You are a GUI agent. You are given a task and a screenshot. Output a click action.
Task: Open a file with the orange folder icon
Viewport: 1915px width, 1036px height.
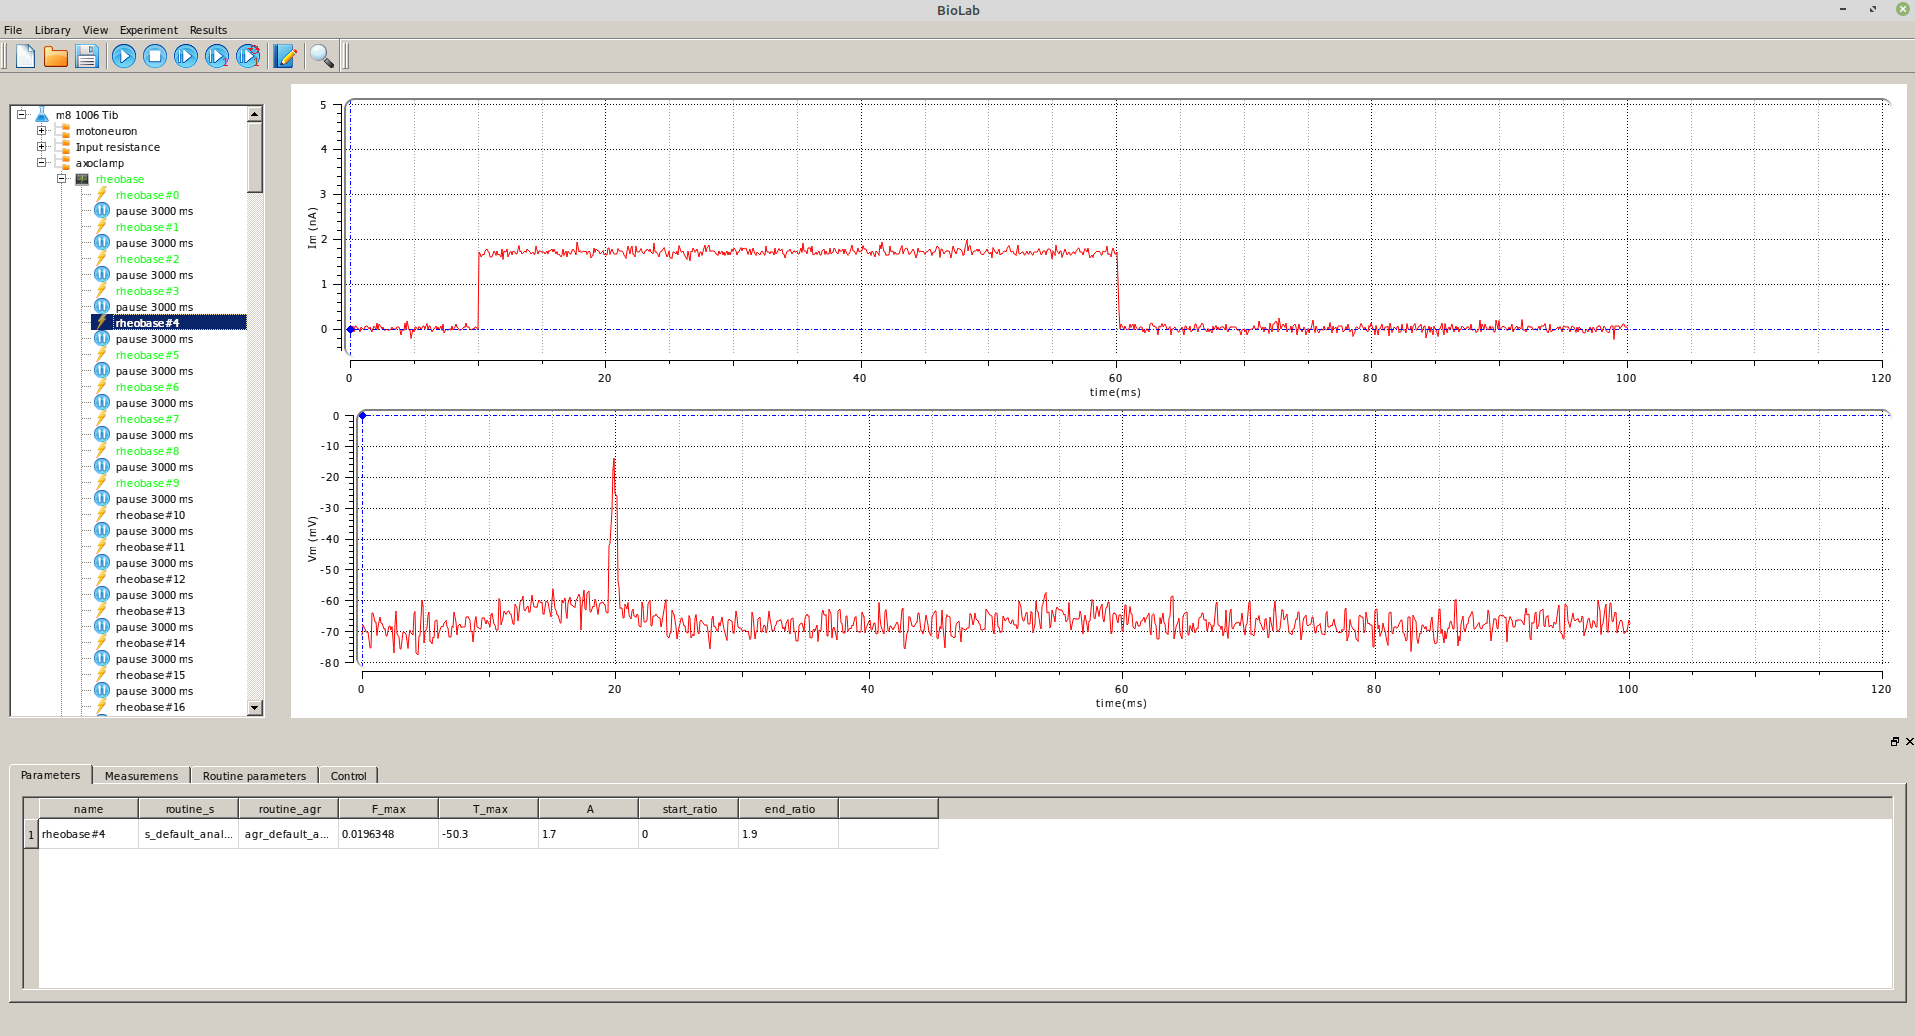(x=56, y=56)
